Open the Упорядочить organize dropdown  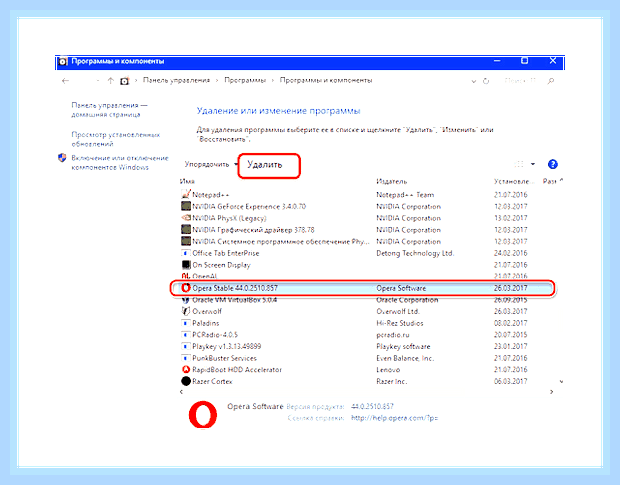(211, 164)
